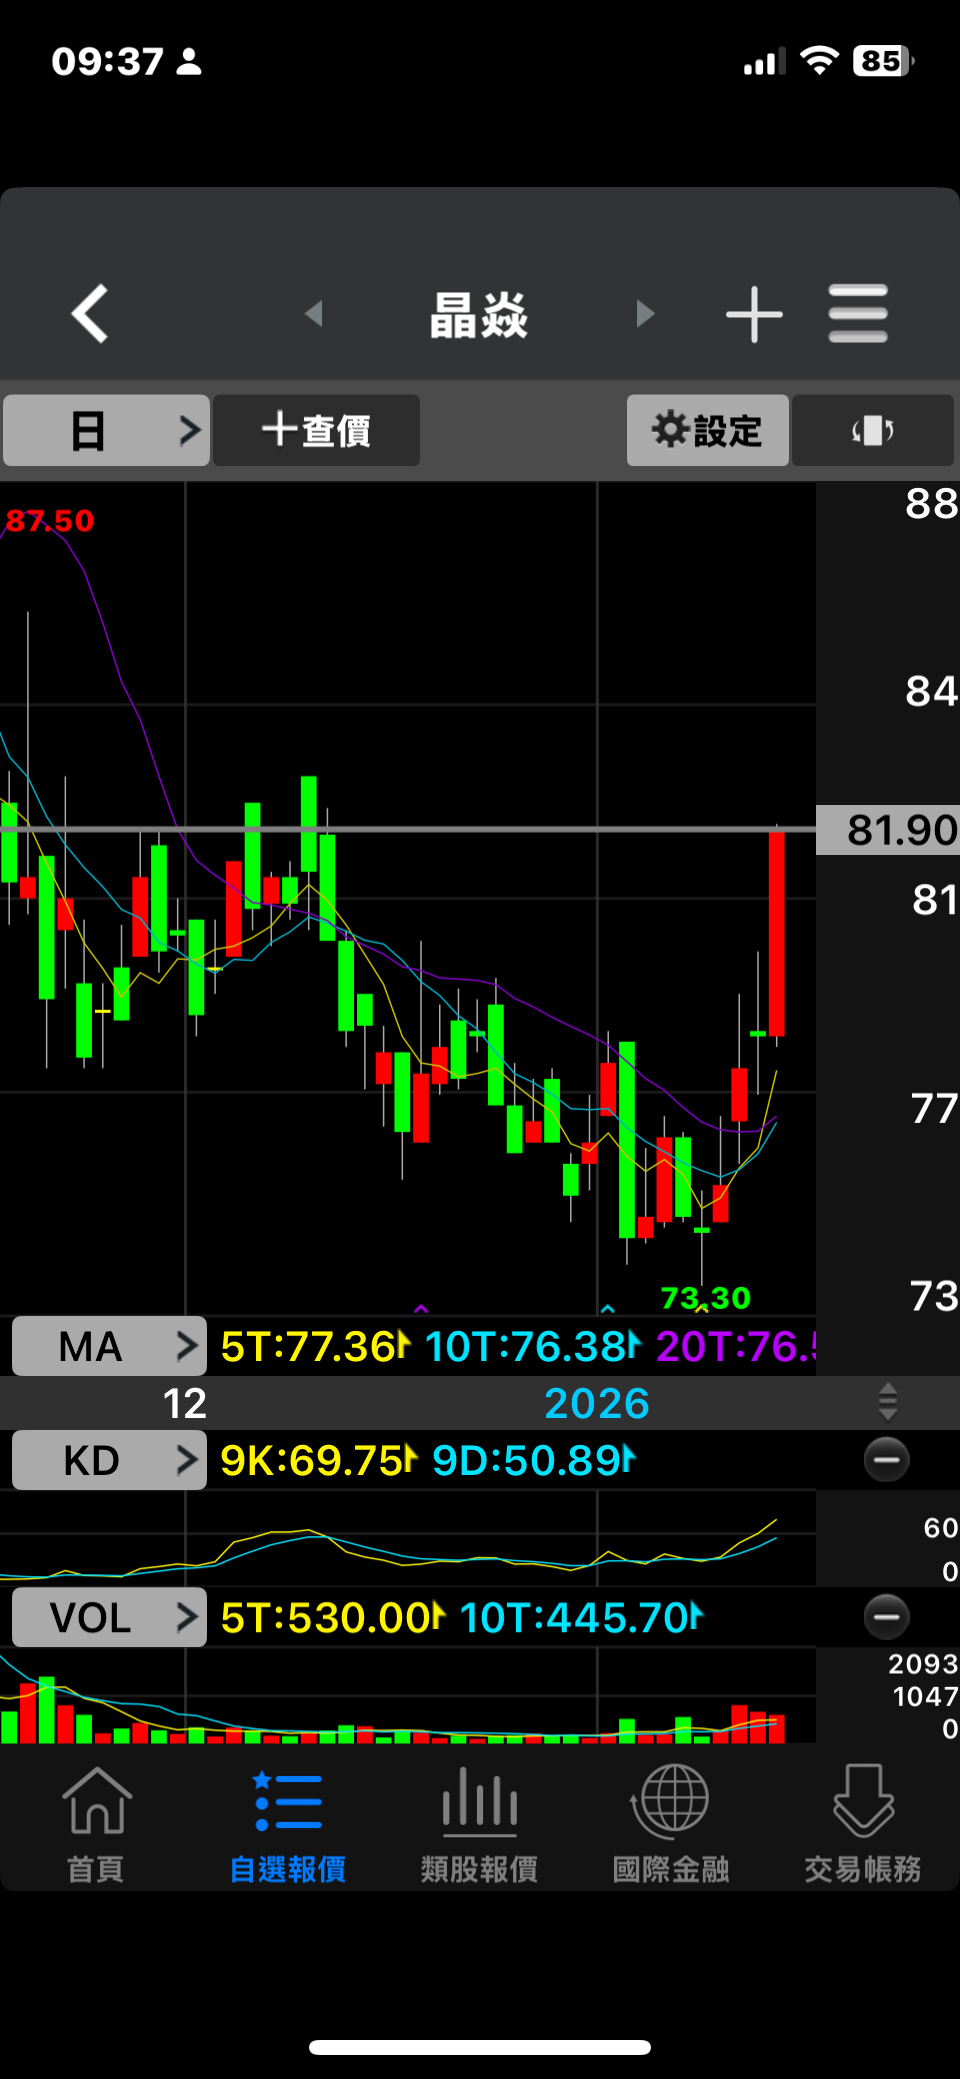Screen dimensions: 960x2079
Task: Tap the 十查價 price lookup button
Action: (x=316, y=430)
